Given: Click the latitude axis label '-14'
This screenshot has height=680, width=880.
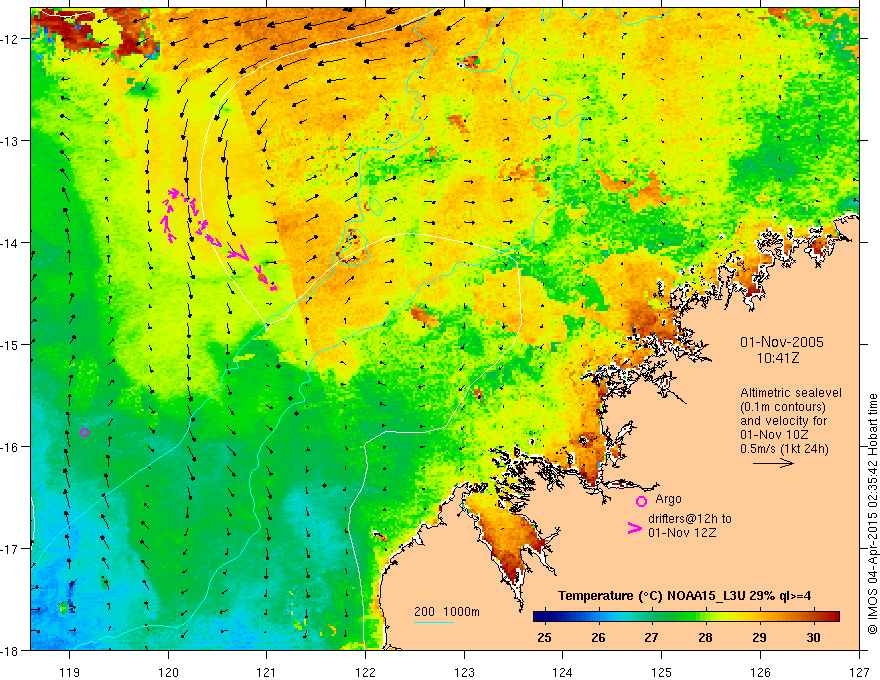Looking at the screenshot, I should click(10, 242).
